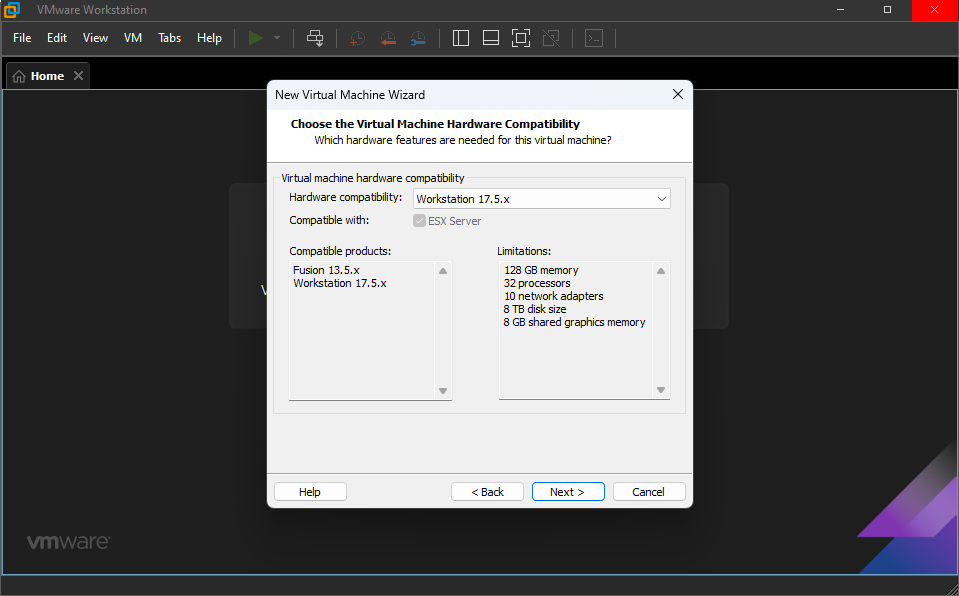
Task: Open the Help menu
Action: point(209,38)
